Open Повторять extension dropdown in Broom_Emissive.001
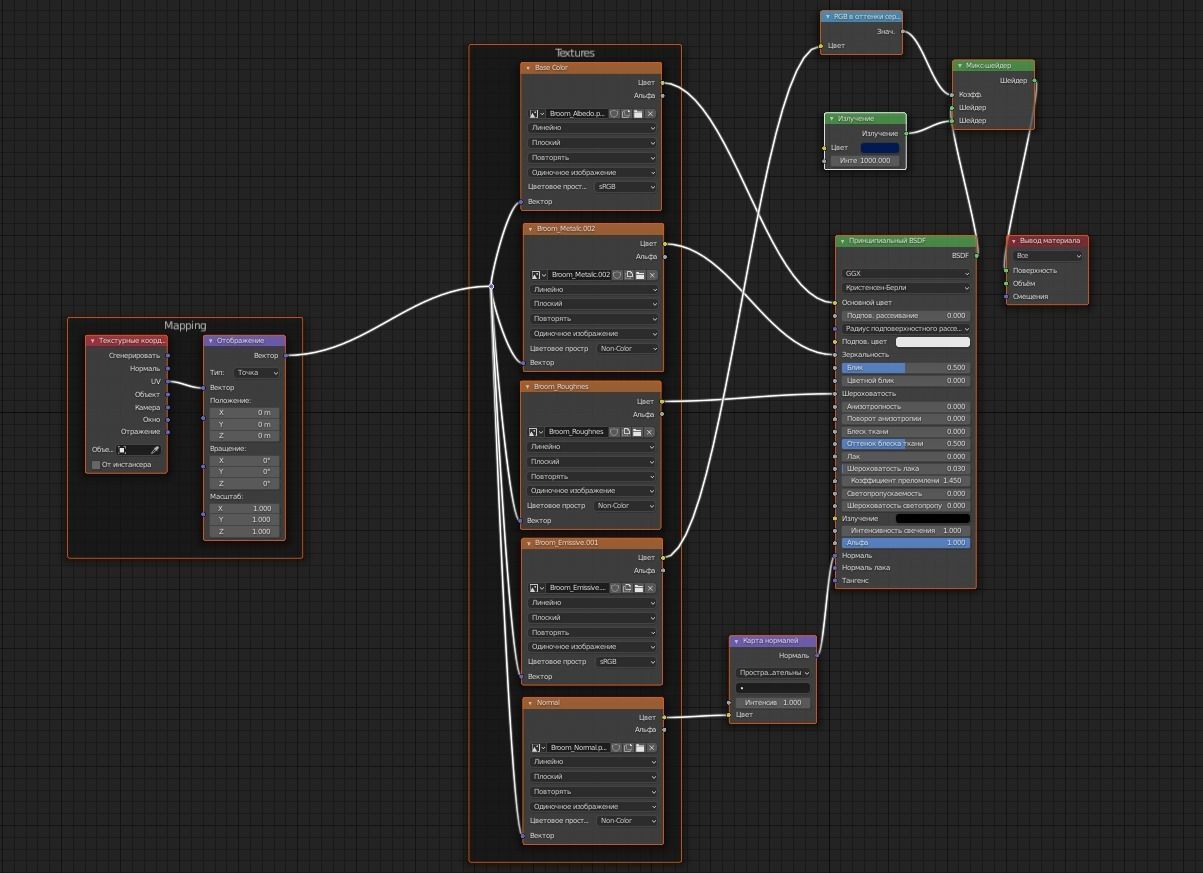This screenshot has height=873, width=1203. point(593,632)
